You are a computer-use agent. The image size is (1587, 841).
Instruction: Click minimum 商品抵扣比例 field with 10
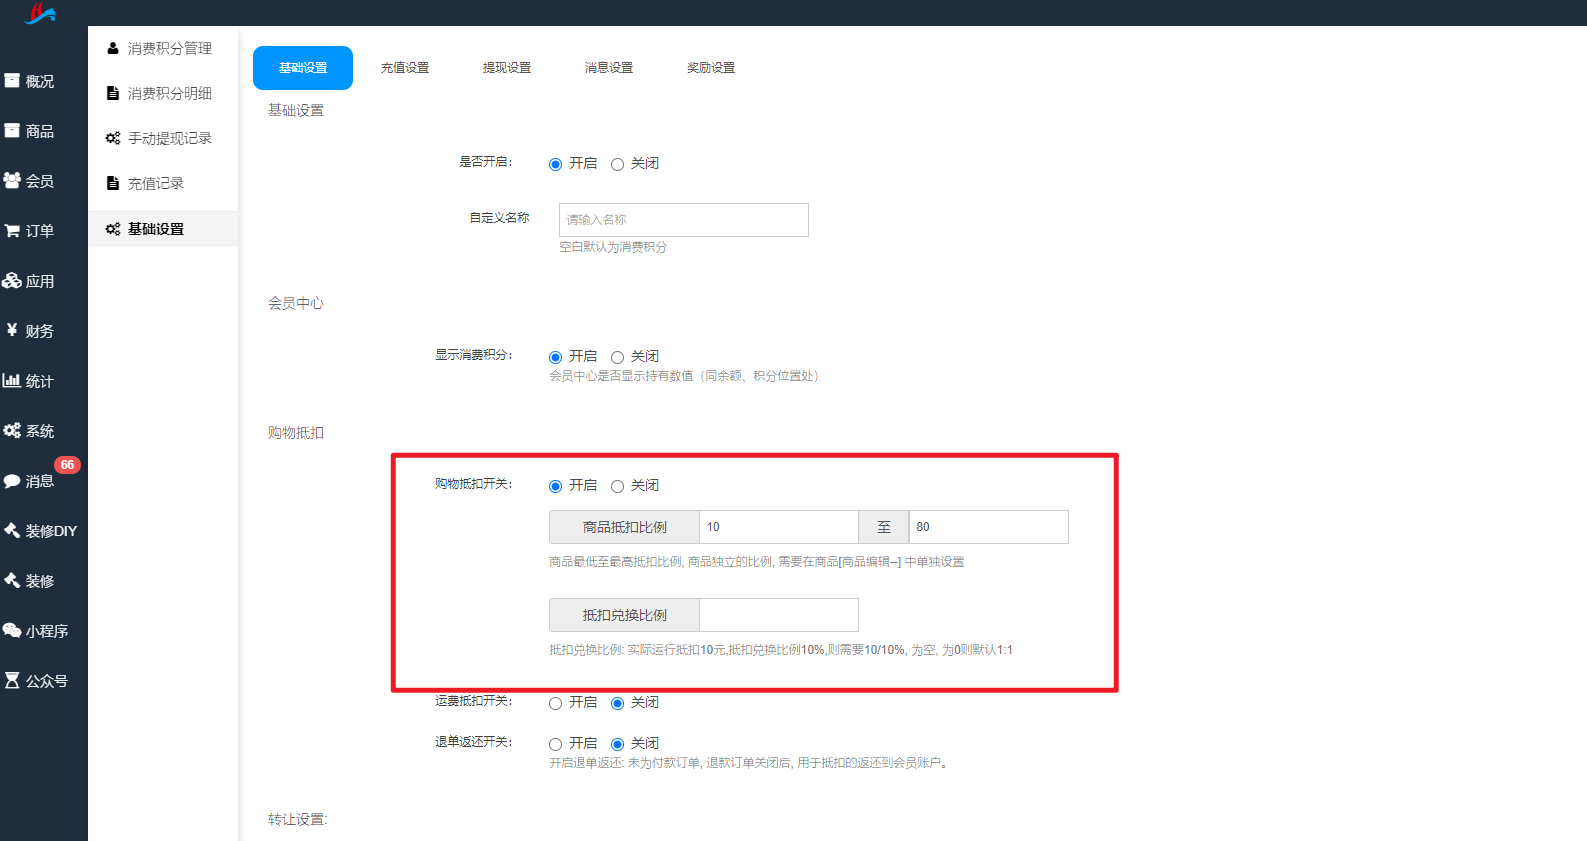point(779,527)
